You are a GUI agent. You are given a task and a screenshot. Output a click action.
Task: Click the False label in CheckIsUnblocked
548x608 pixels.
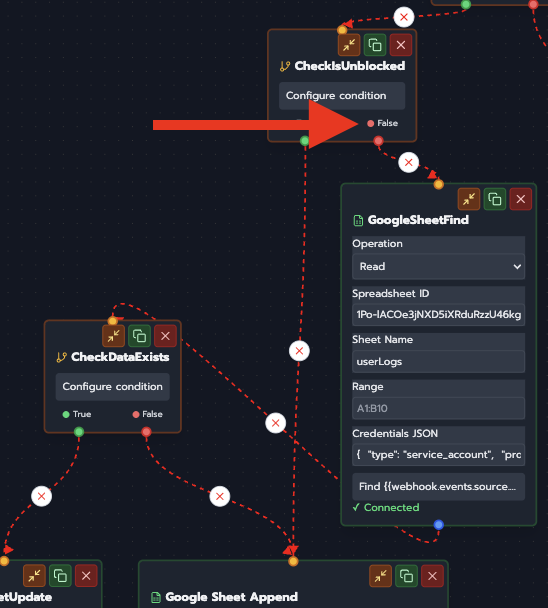pyautogui.click(x=387, y=123)
